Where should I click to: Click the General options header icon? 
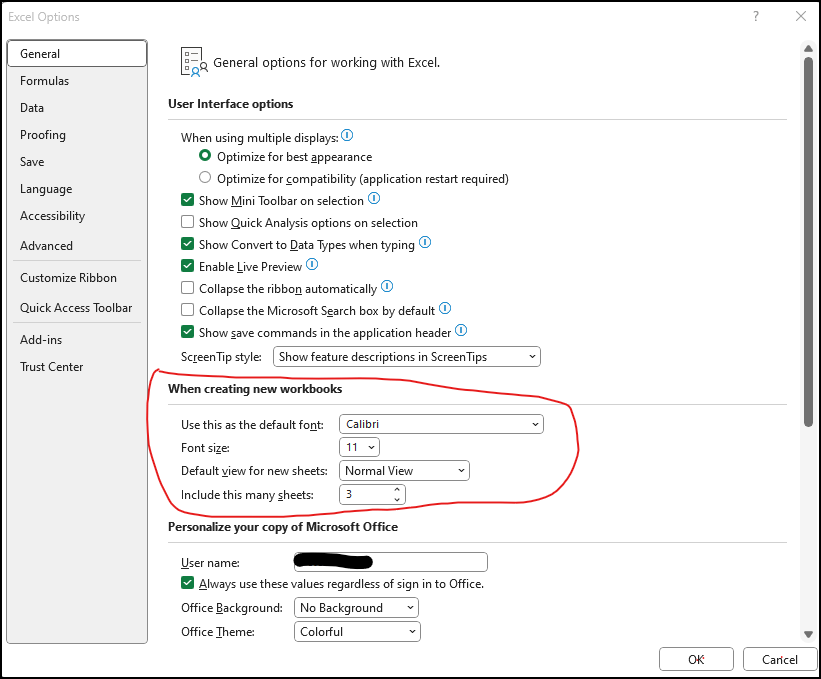coord(194,62)
